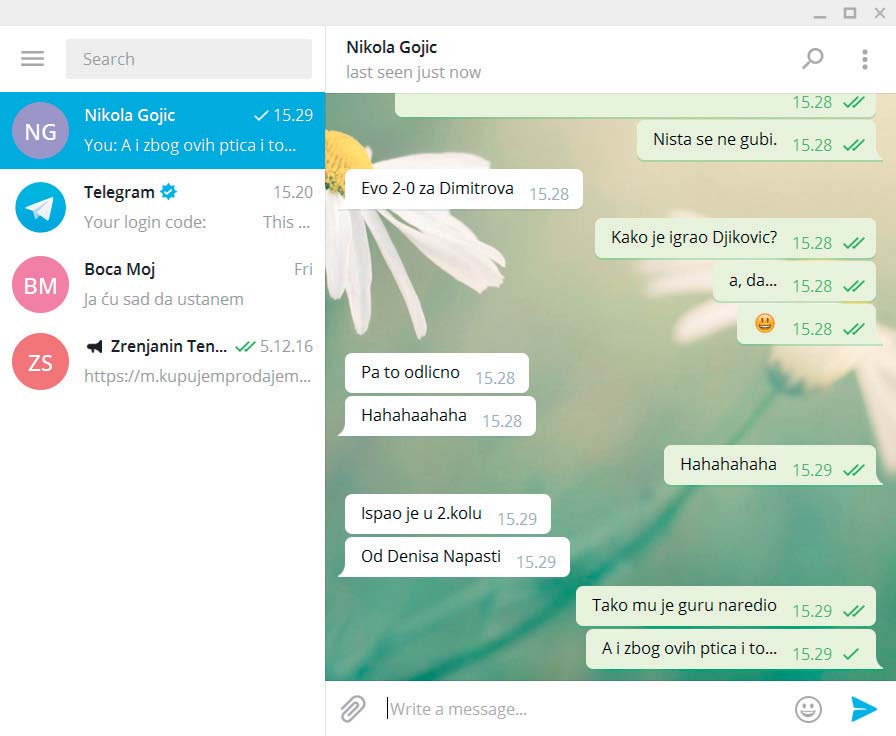Select the Nikola Gojic chat

[x=162, y=130]
